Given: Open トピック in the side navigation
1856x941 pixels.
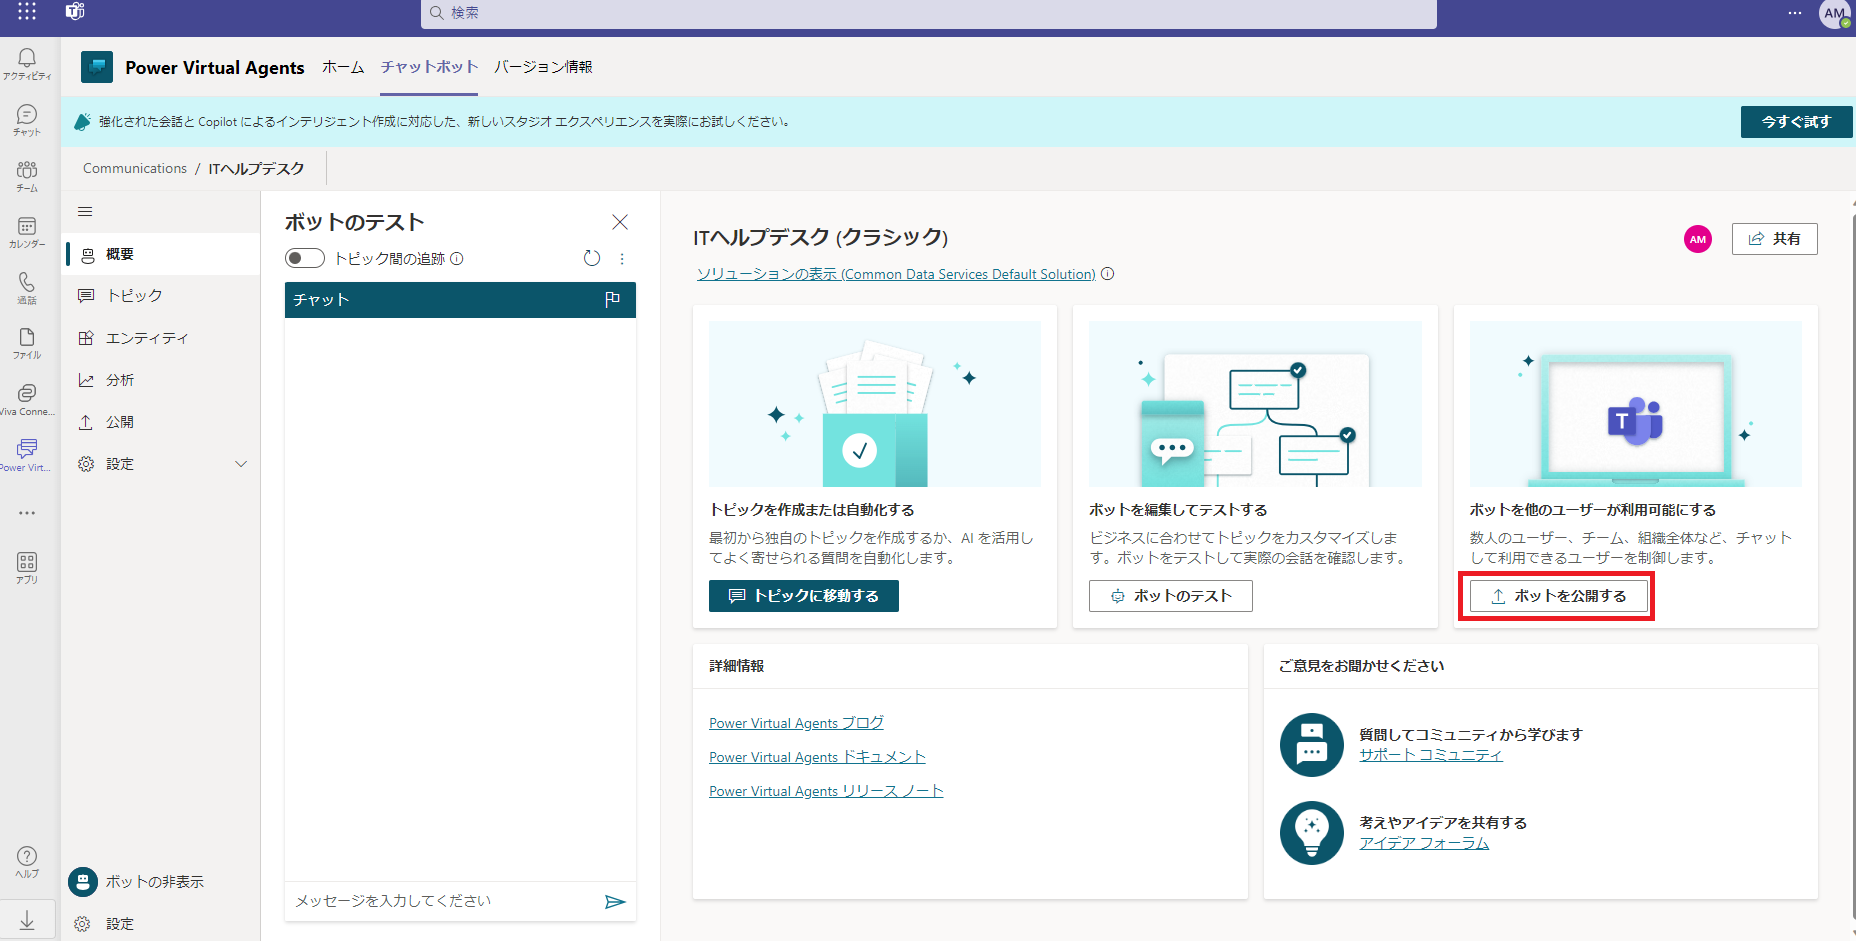Looking at the screenshot, I should [x=163, y=296].
